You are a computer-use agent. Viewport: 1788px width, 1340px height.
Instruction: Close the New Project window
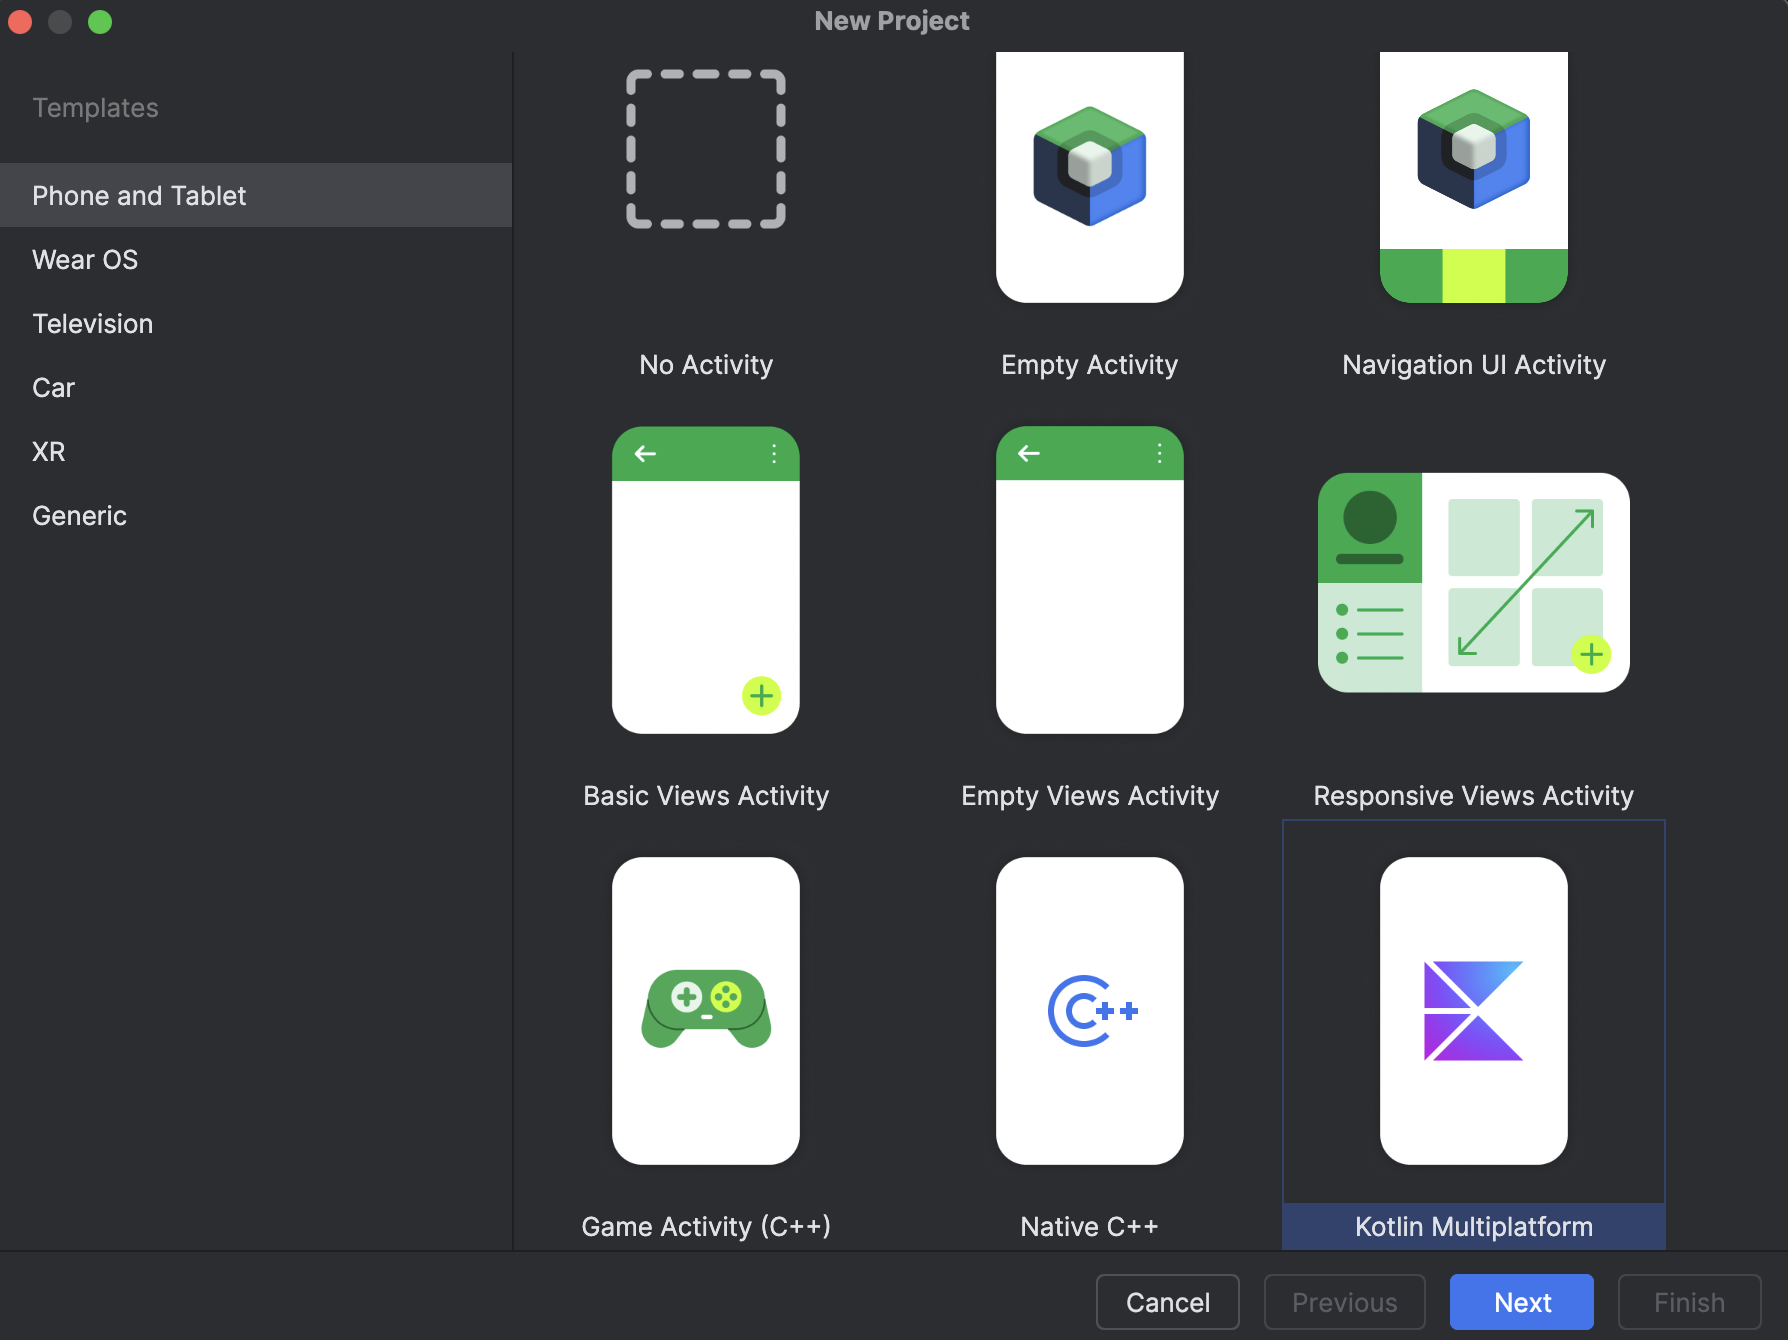tap(20, 22)
